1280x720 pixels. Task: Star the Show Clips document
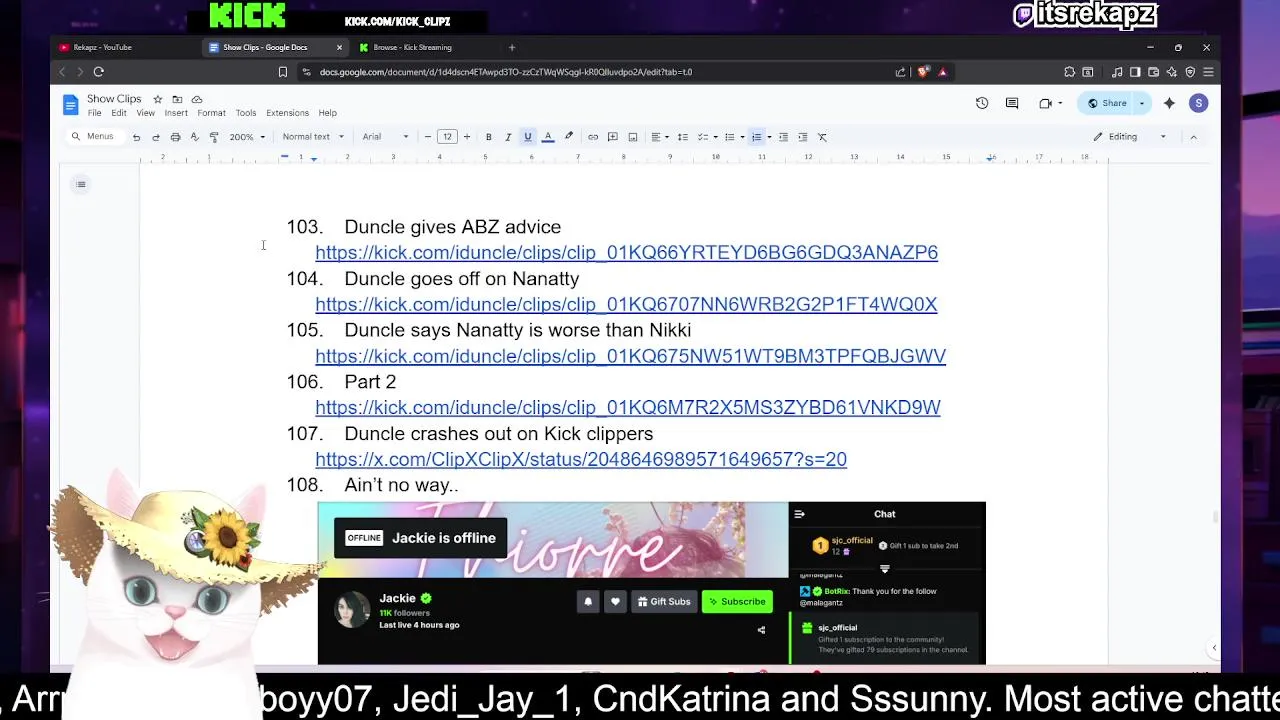click(x=157, y=99)
